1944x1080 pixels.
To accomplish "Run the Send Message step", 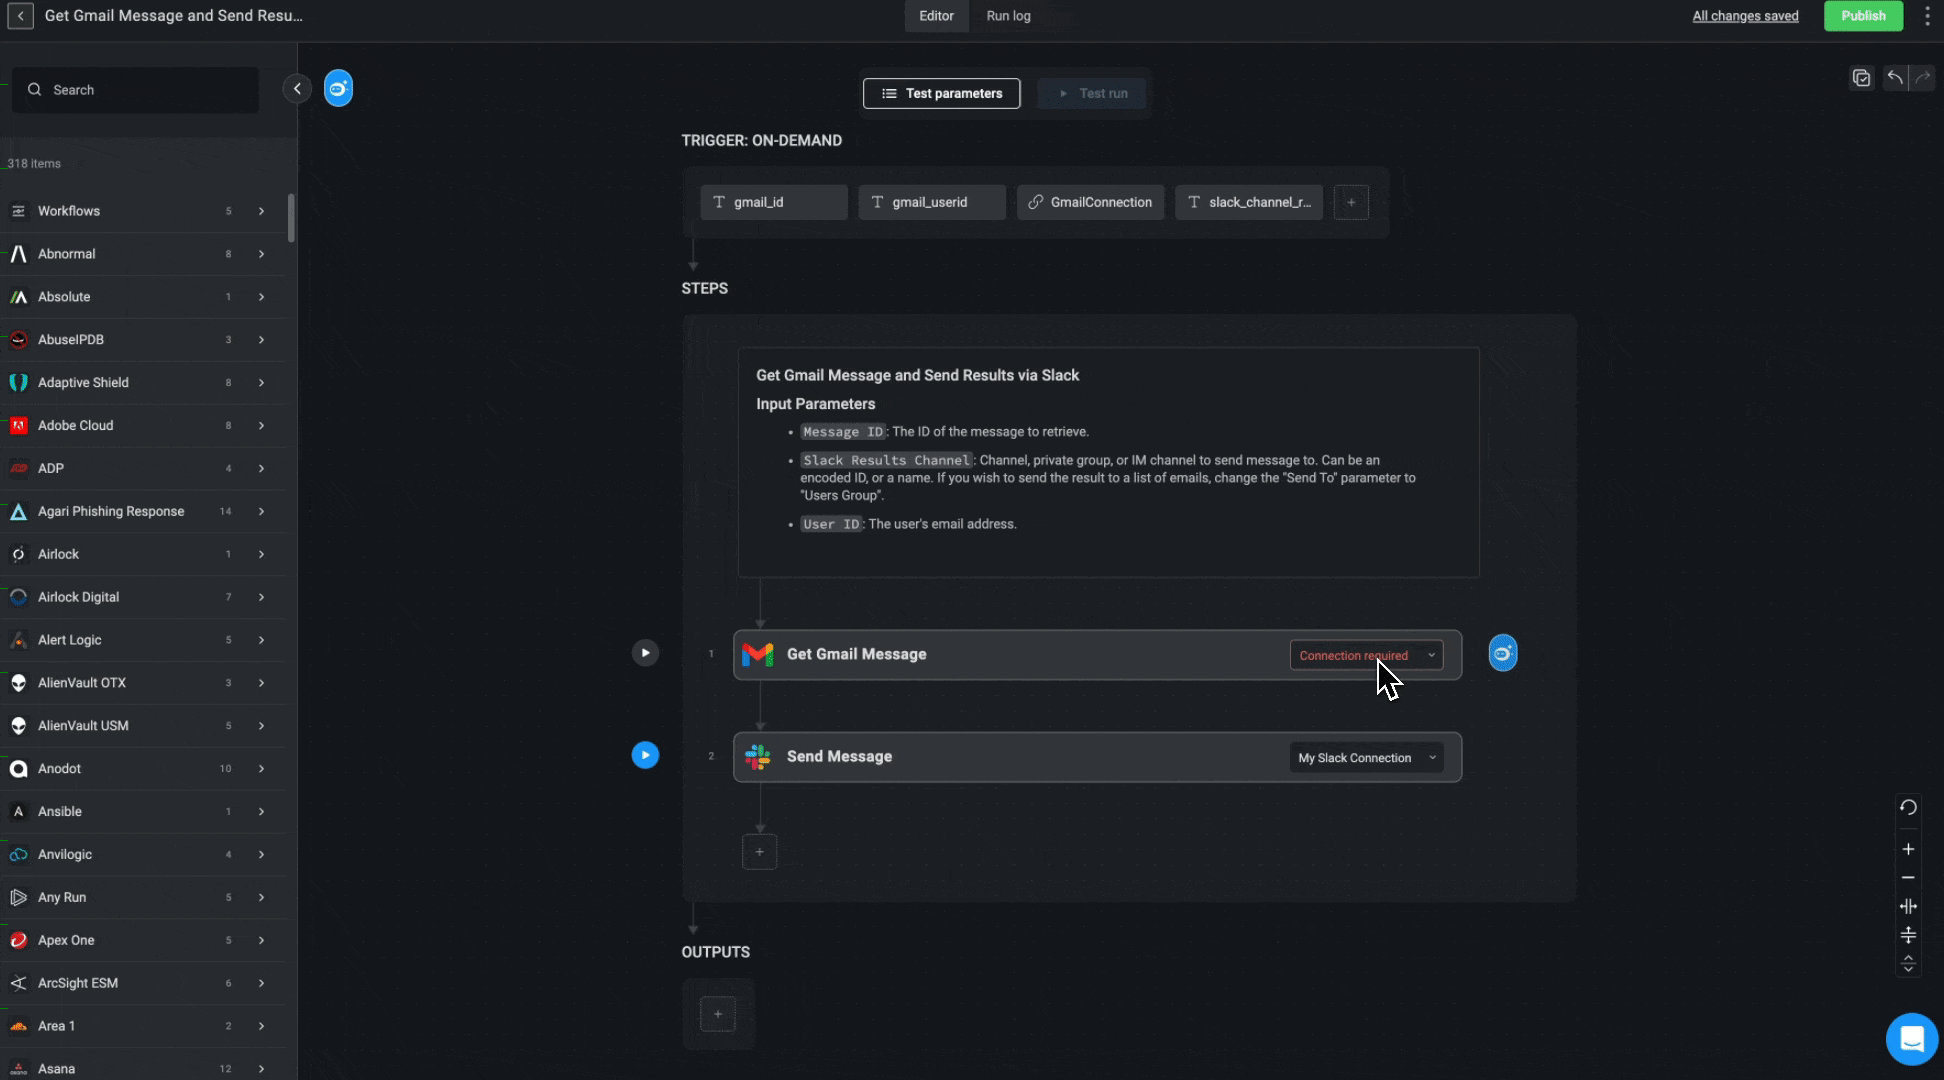I will [645, 755].
